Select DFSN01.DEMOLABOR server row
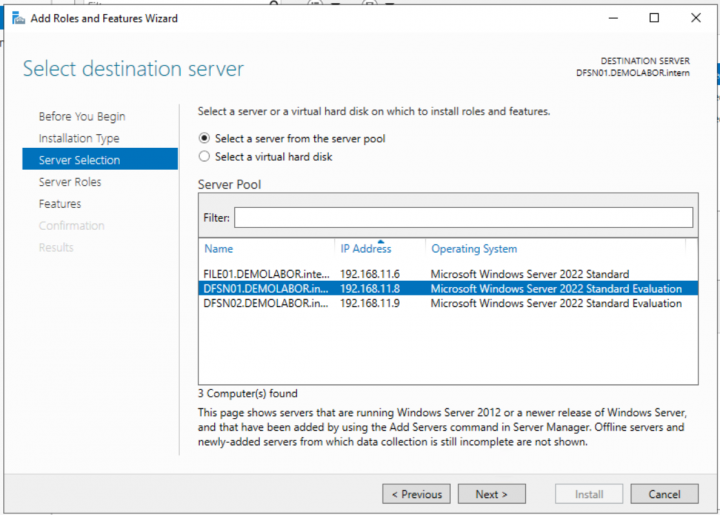 tap(264, 289)
